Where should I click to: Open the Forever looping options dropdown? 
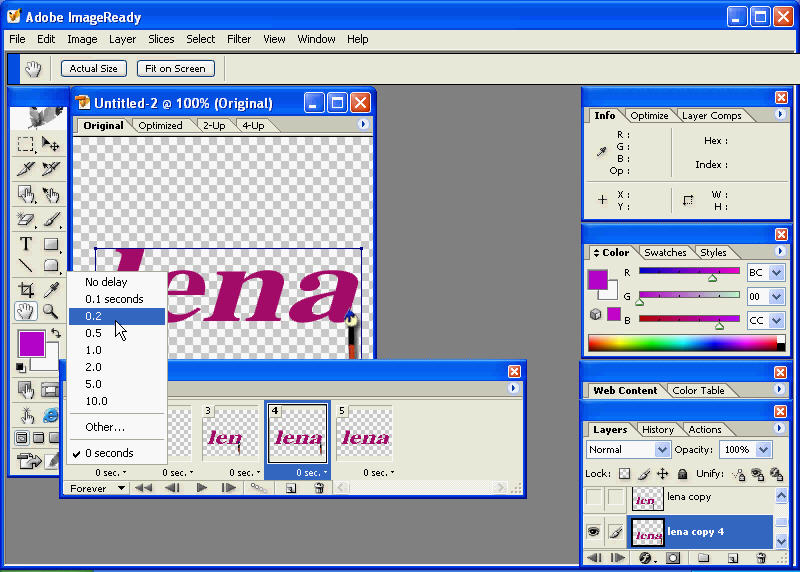tap(98, 488)
